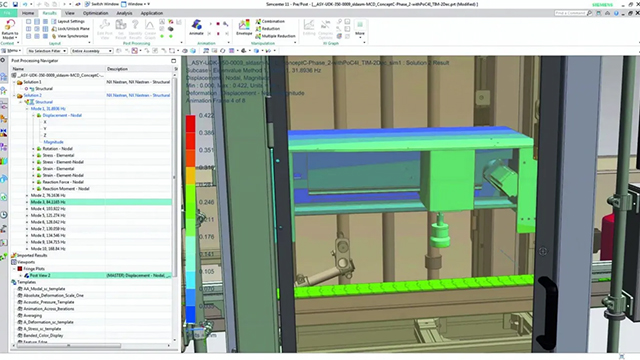The image size is (640, 360).
Task: Open the No Selection Filter dropdown
Action: (47, 51)
